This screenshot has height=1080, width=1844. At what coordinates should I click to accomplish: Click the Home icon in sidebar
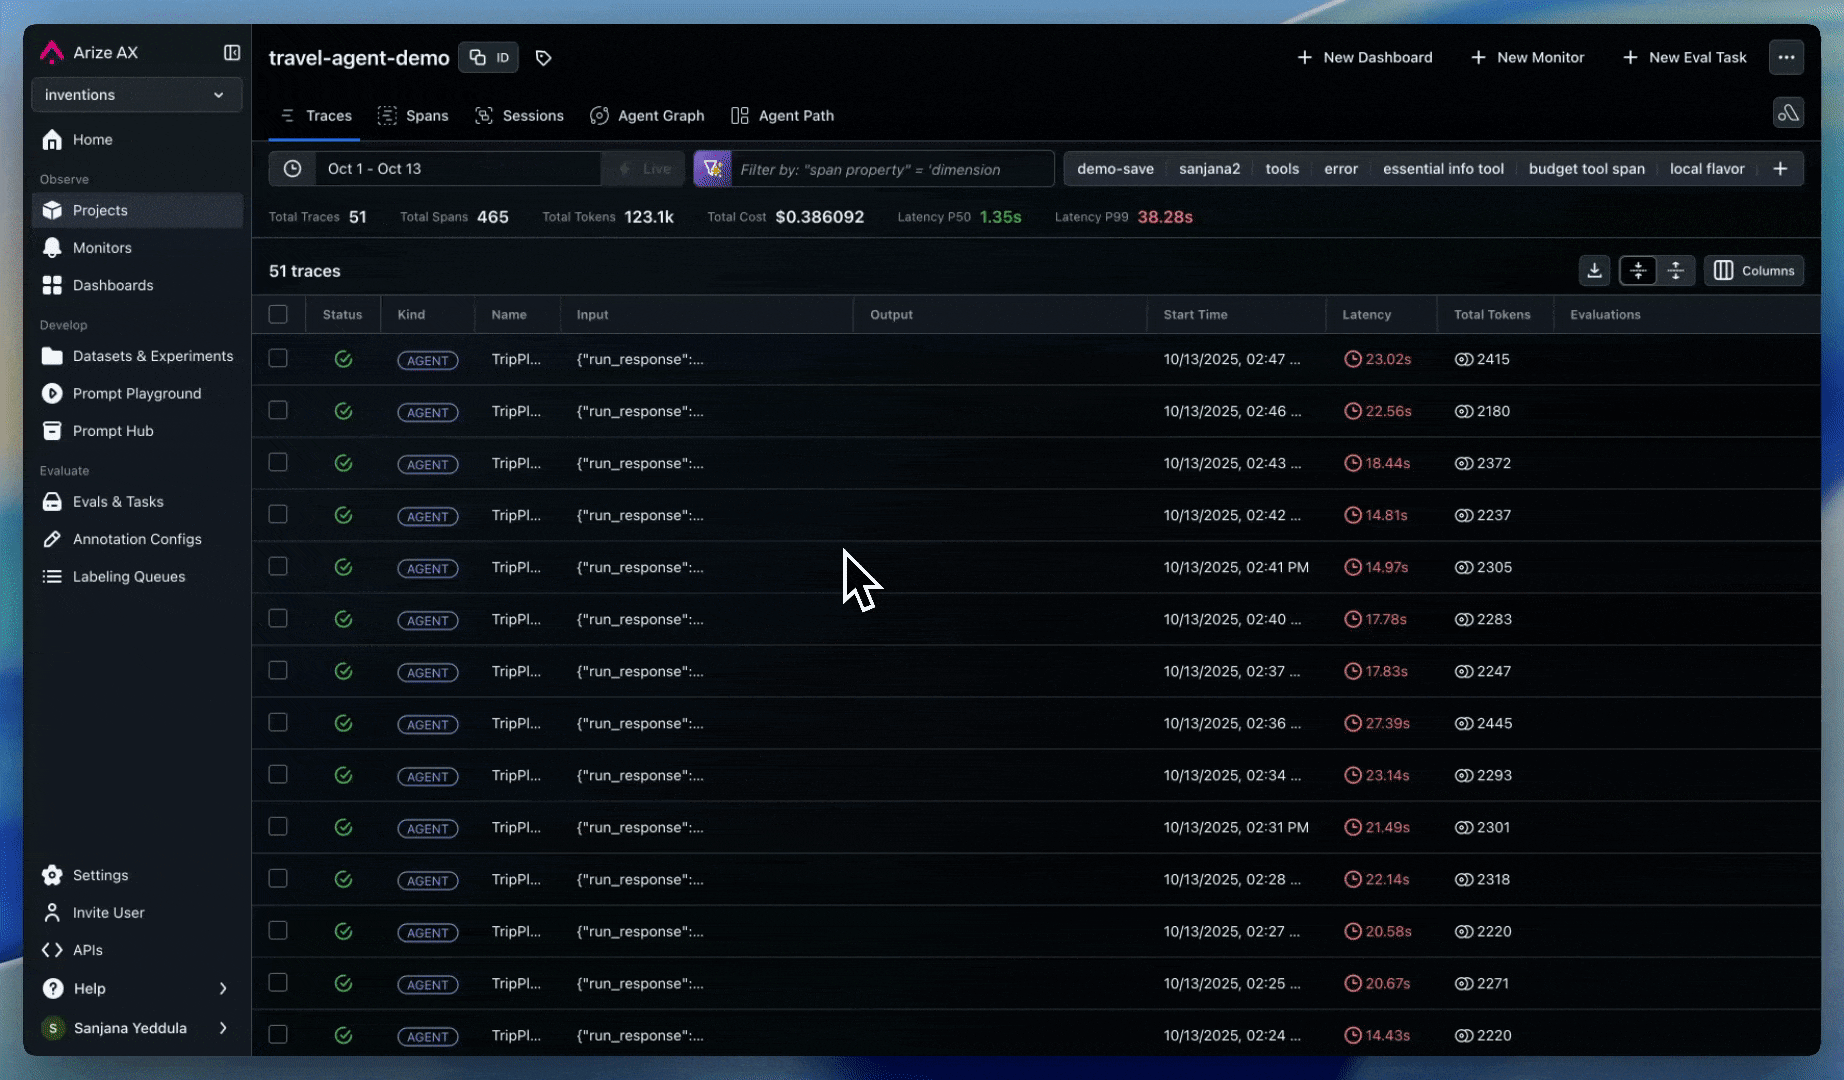(x=52, y=140)
